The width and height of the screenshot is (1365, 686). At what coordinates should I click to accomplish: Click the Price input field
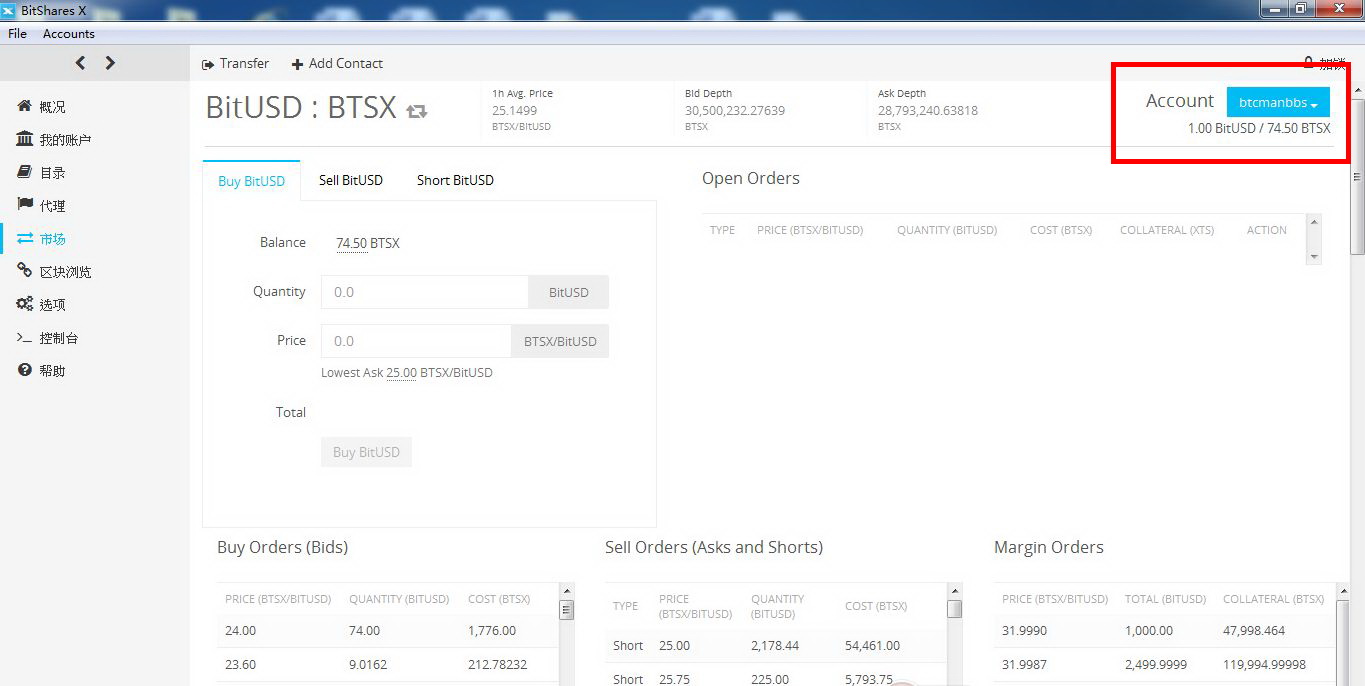pyautogui.click(x=415, y=341)
